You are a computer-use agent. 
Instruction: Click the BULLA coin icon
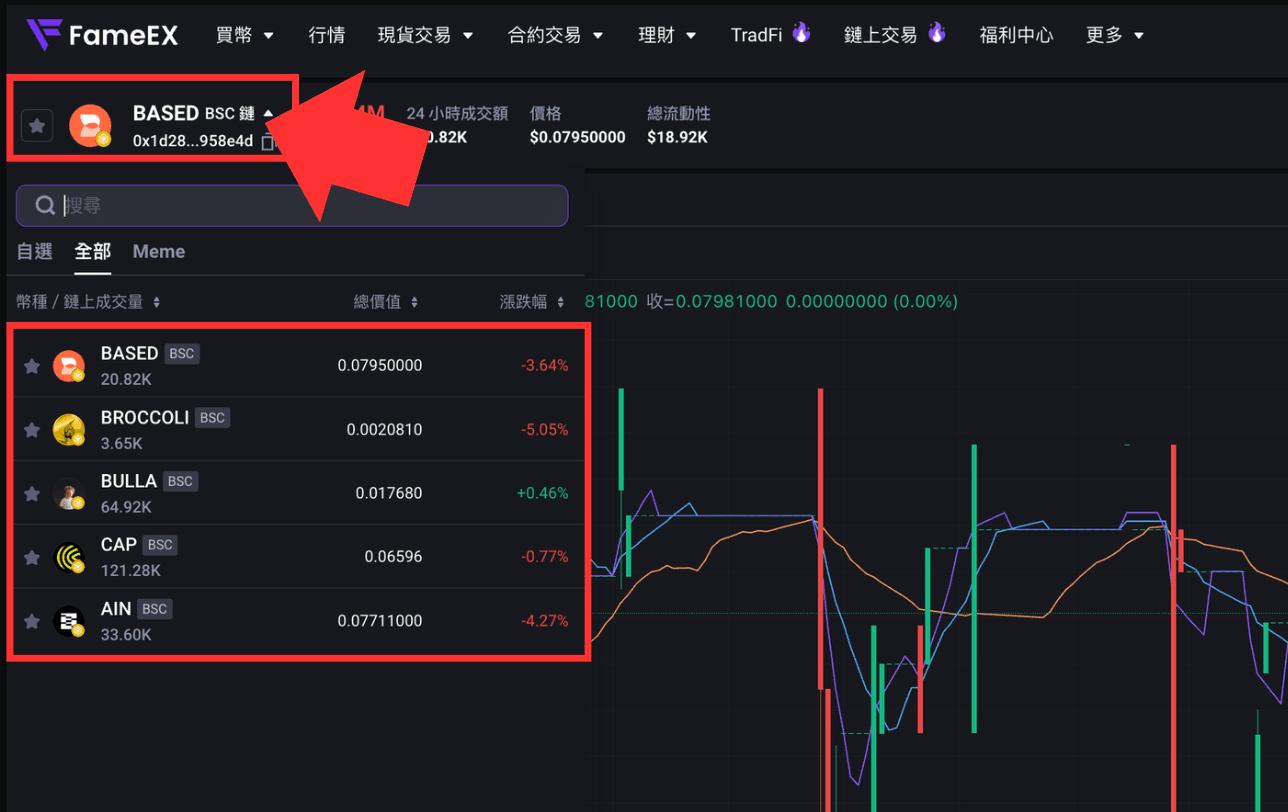(x=69, y=494)
